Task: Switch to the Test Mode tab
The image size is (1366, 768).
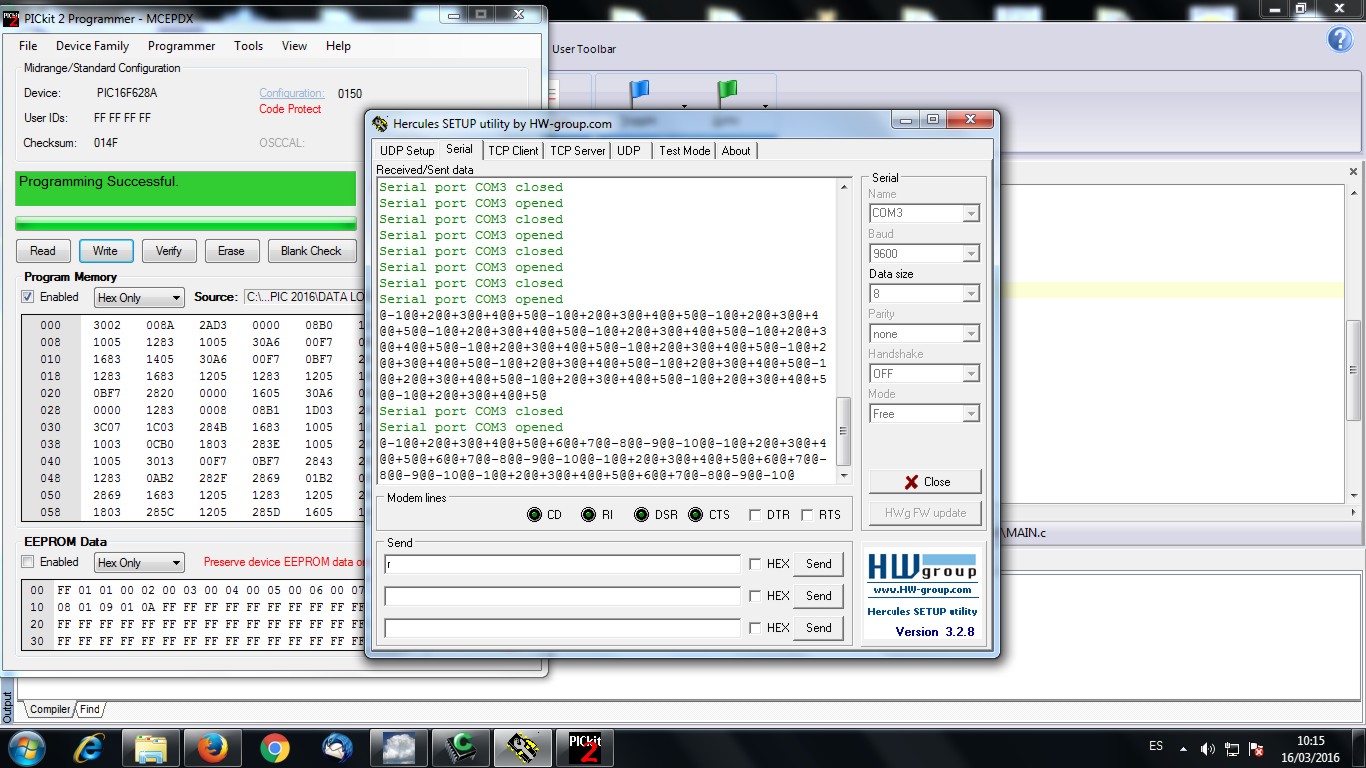Action: click(684, 150)
